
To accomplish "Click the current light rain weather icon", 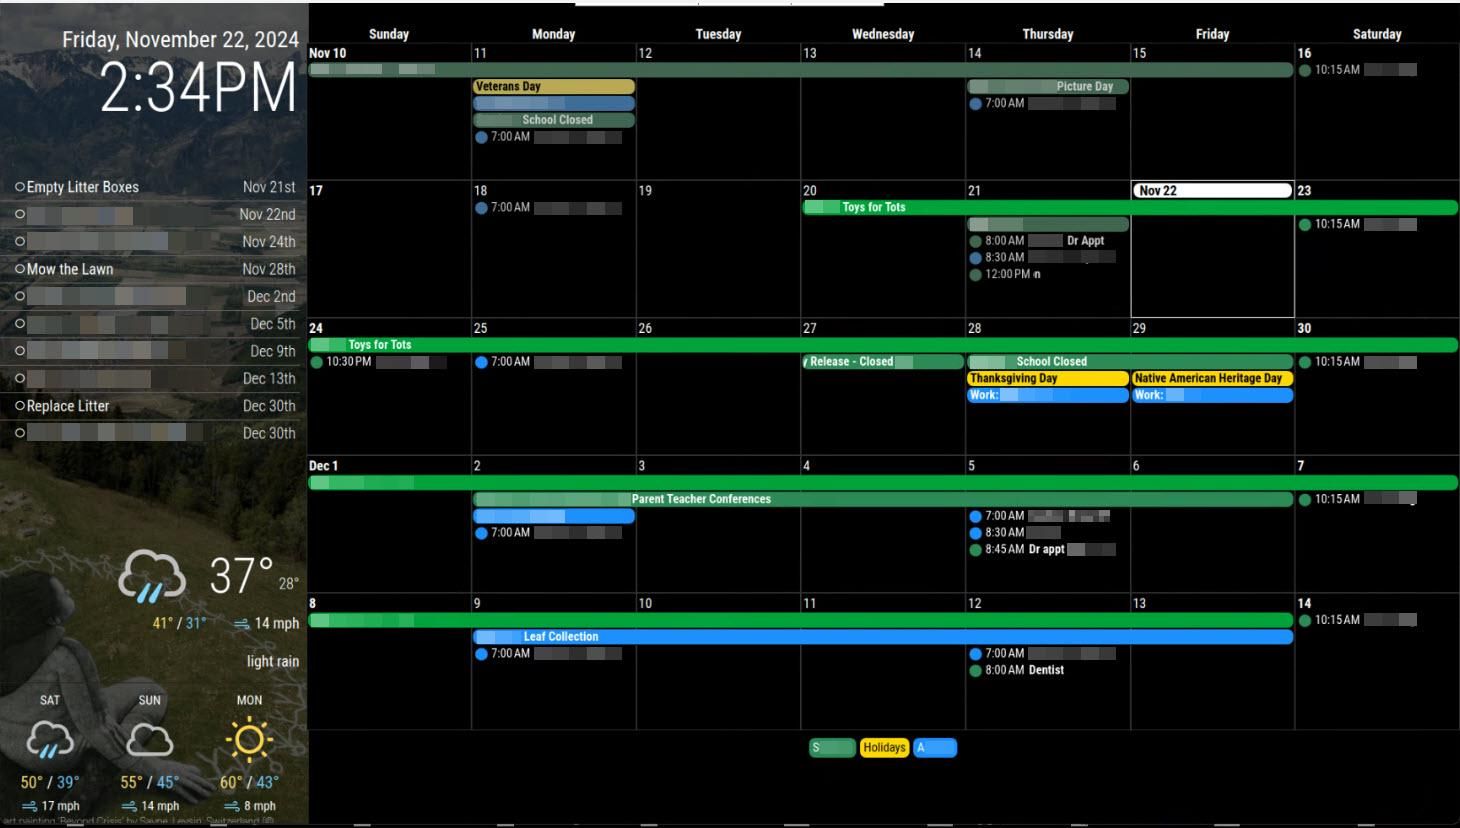I will [152, 578].
